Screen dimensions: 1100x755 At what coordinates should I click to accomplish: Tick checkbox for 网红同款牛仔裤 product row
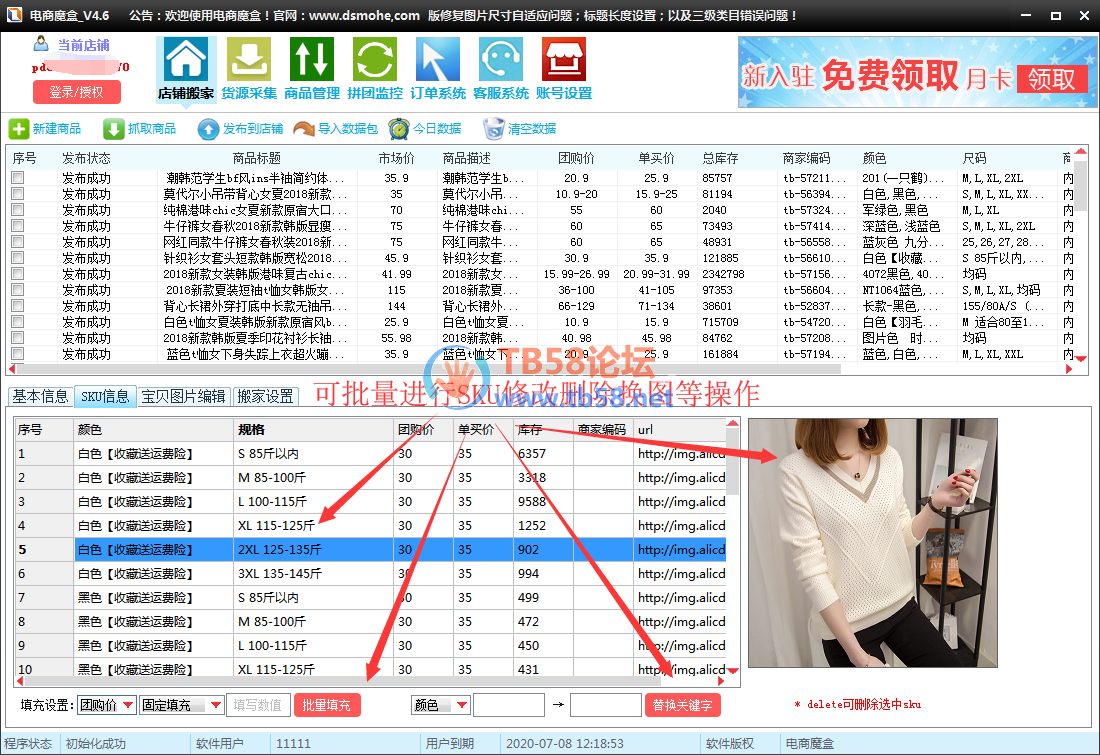coord(18,242)
